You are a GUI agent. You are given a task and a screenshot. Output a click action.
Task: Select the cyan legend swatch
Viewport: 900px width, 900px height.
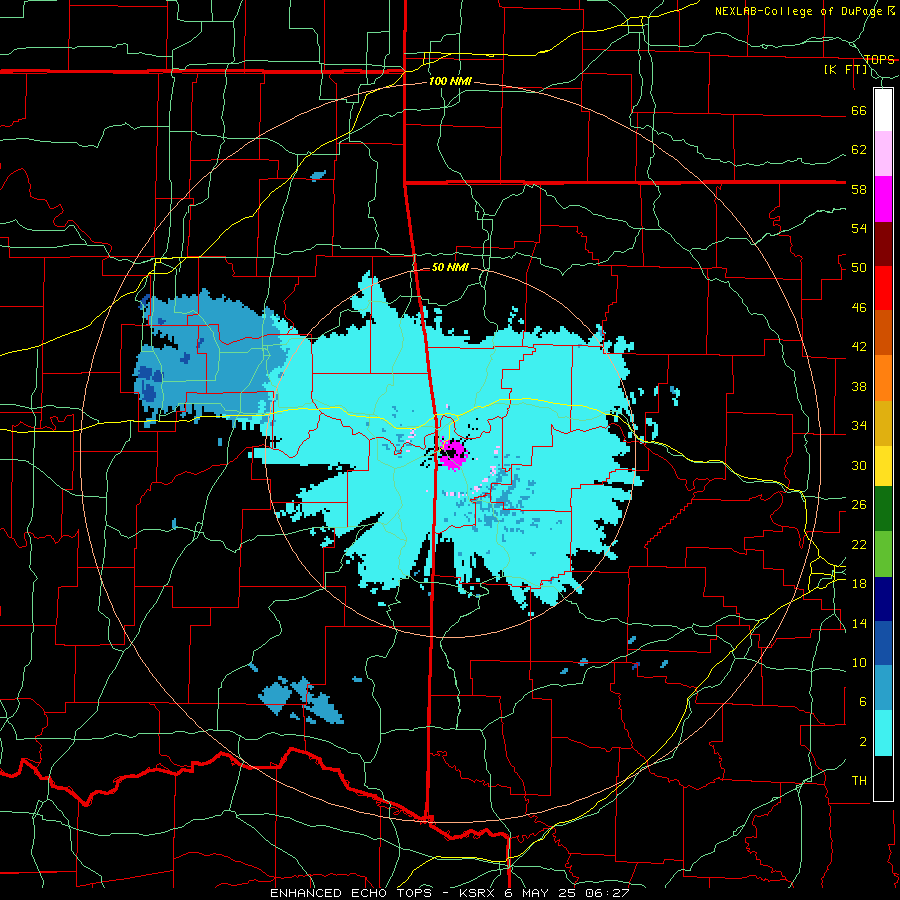click(883, 732)
